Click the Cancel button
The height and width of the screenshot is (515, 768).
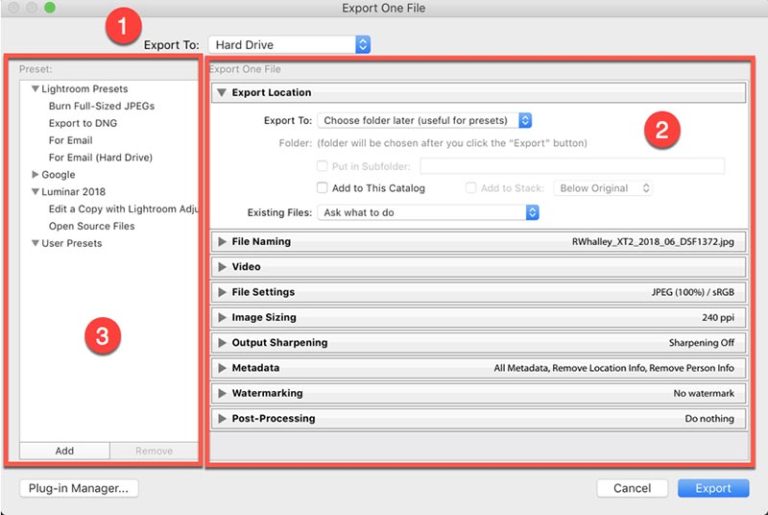click(632, 488)
